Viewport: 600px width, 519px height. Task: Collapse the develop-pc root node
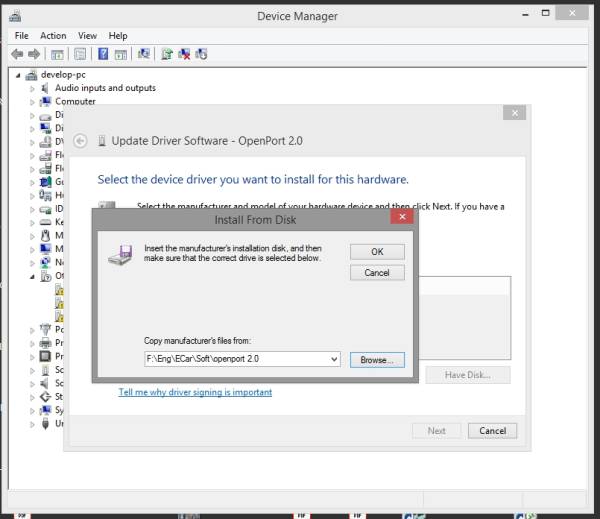point(18,75)
